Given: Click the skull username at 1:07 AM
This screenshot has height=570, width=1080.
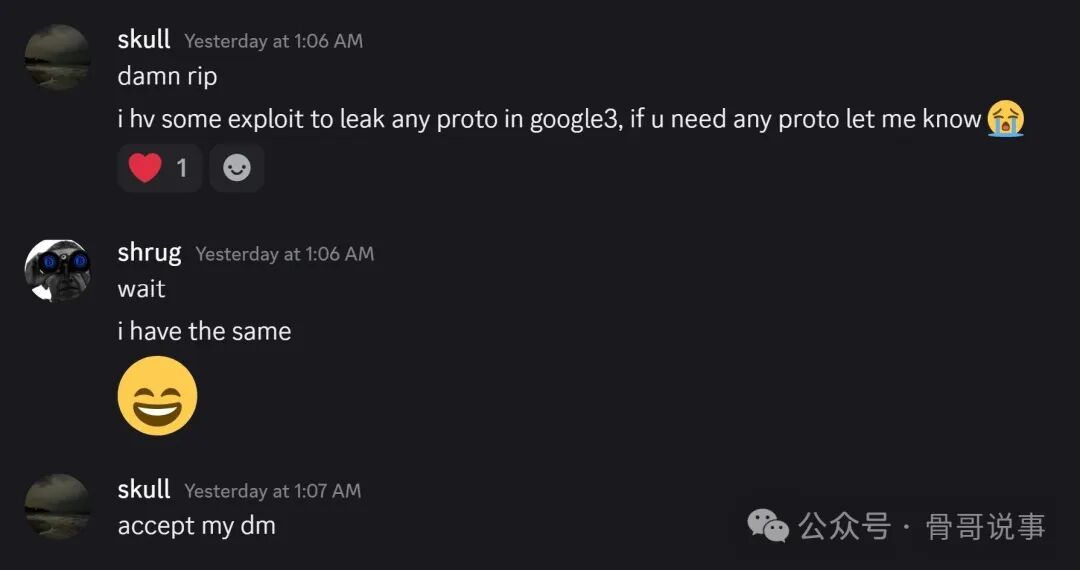Looking at the screenshot, I should pos(144,489).
